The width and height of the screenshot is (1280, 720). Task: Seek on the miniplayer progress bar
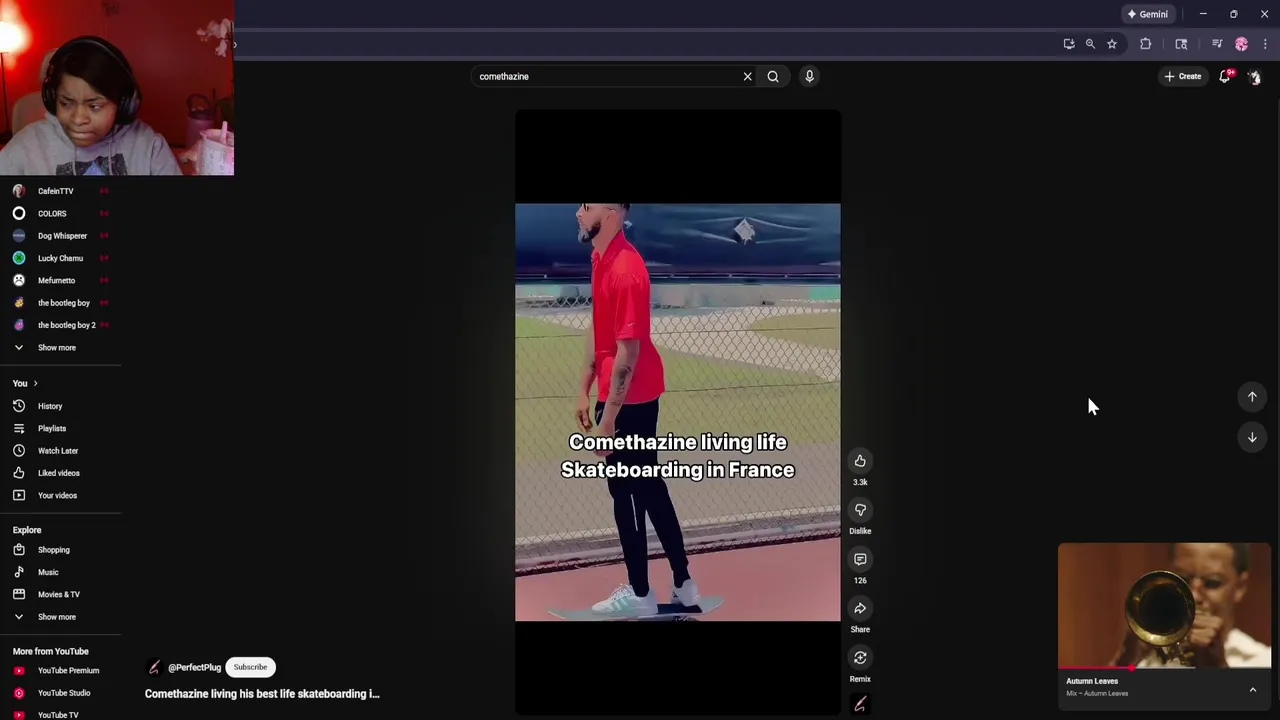click(1164, 667)
